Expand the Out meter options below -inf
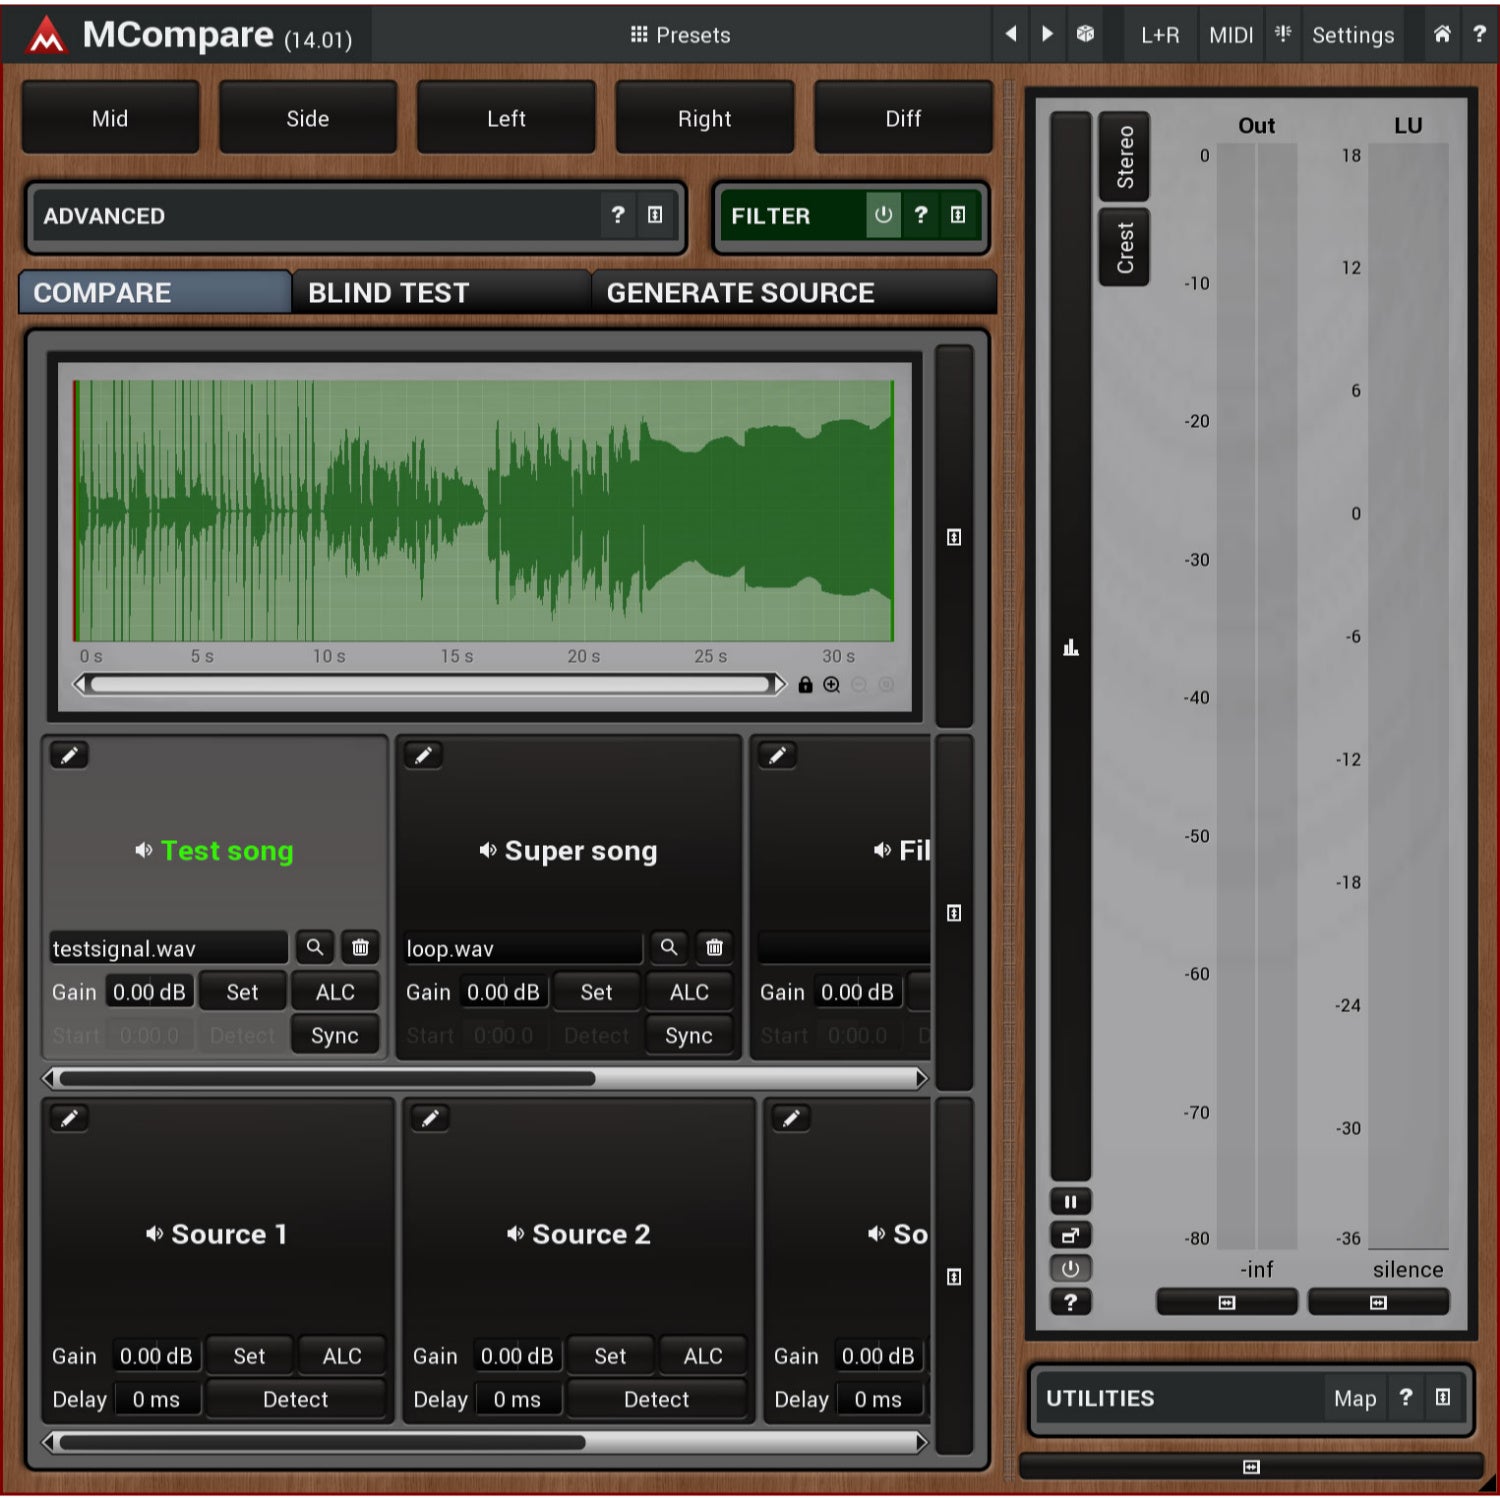This screenshot has height=1500, width=1500. (x=1227, y=1303)
